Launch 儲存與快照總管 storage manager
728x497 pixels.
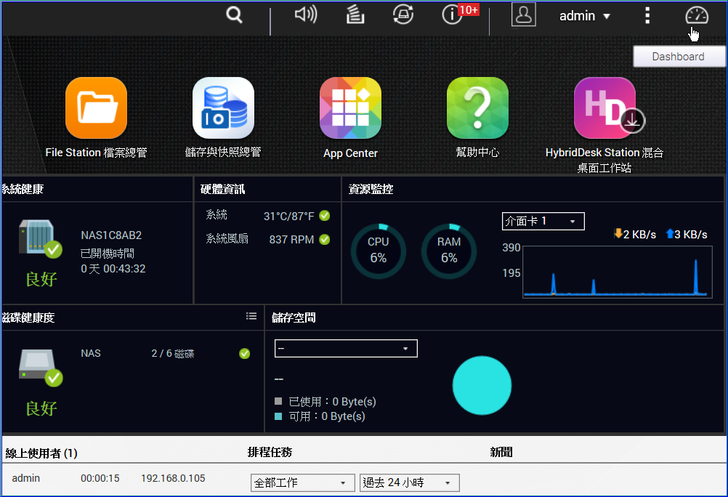(223, 108)
